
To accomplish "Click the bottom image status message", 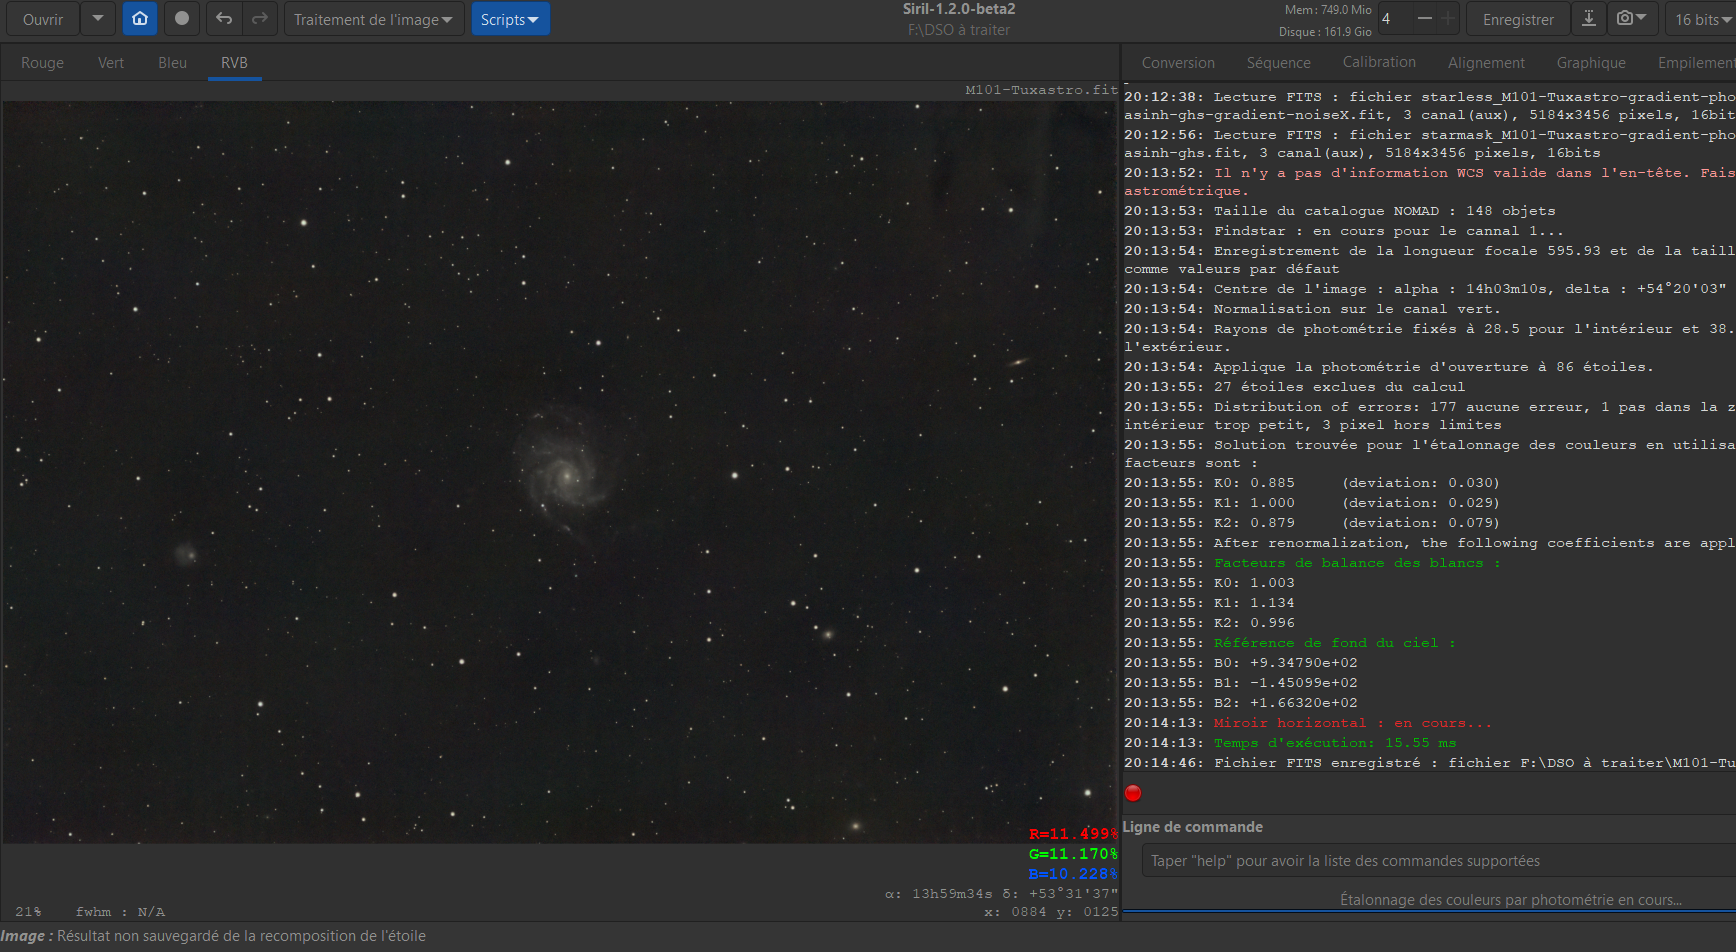I will [213, 936].
